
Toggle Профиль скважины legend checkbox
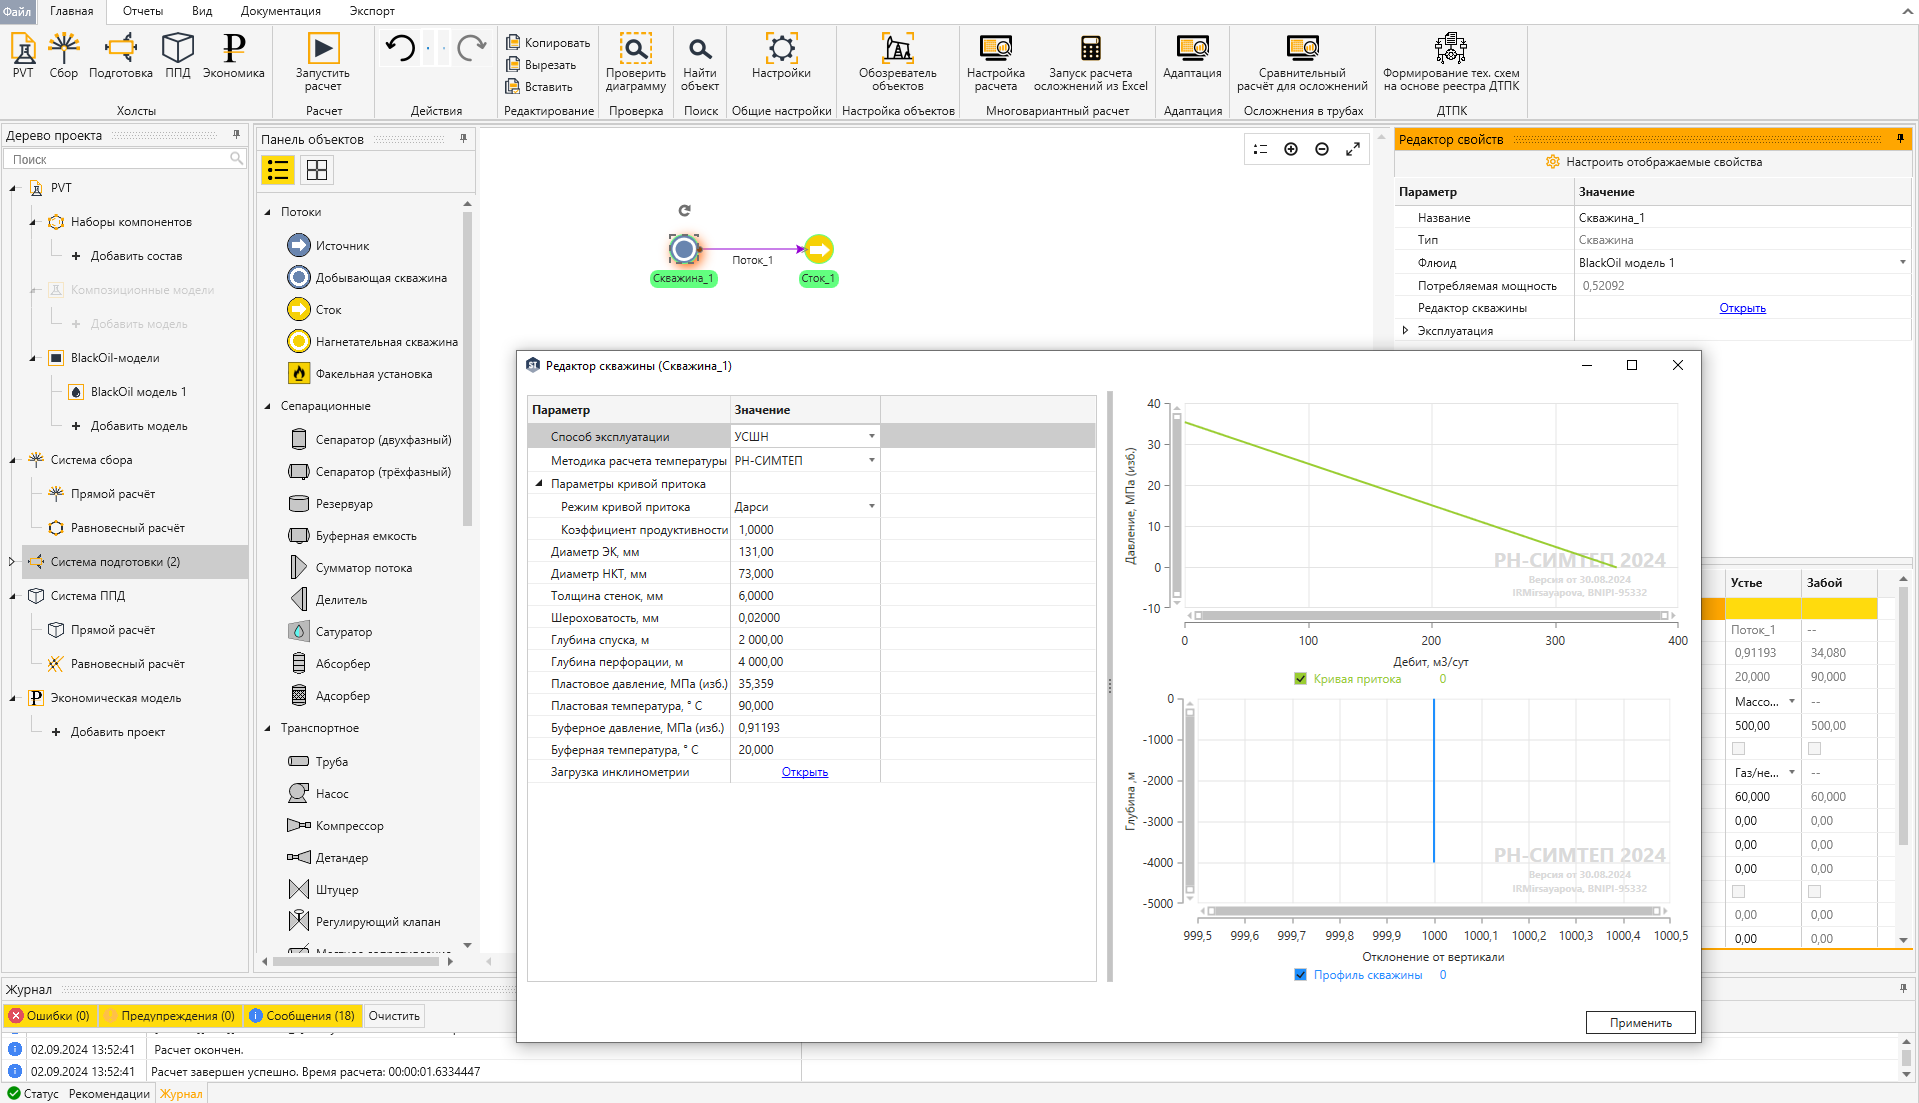coord(1300,975)
